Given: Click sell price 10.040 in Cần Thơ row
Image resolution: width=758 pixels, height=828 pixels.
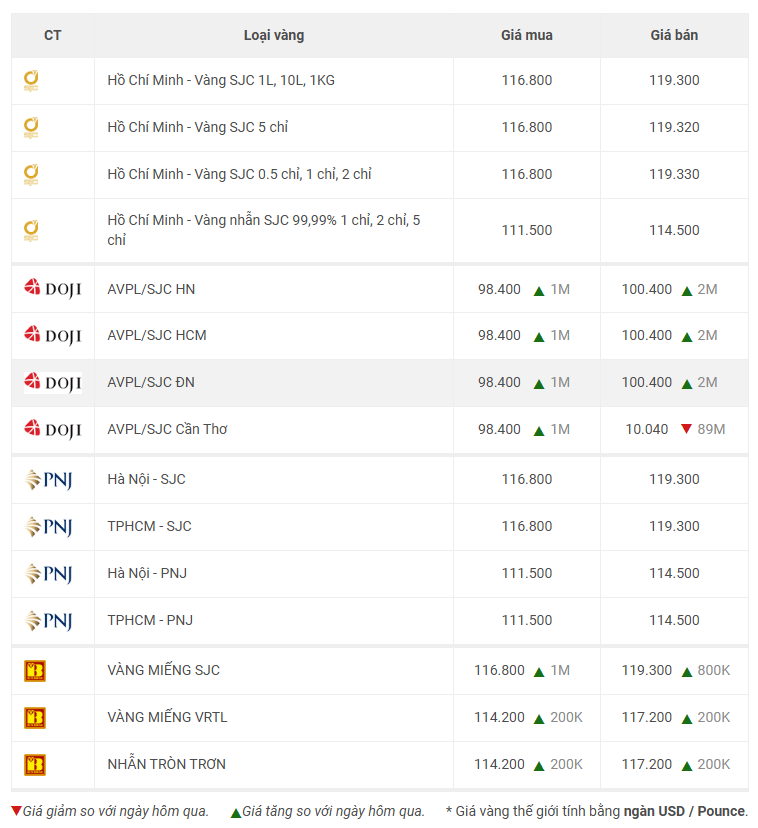Looking at the screenshot, I should (x=647, y=429).
